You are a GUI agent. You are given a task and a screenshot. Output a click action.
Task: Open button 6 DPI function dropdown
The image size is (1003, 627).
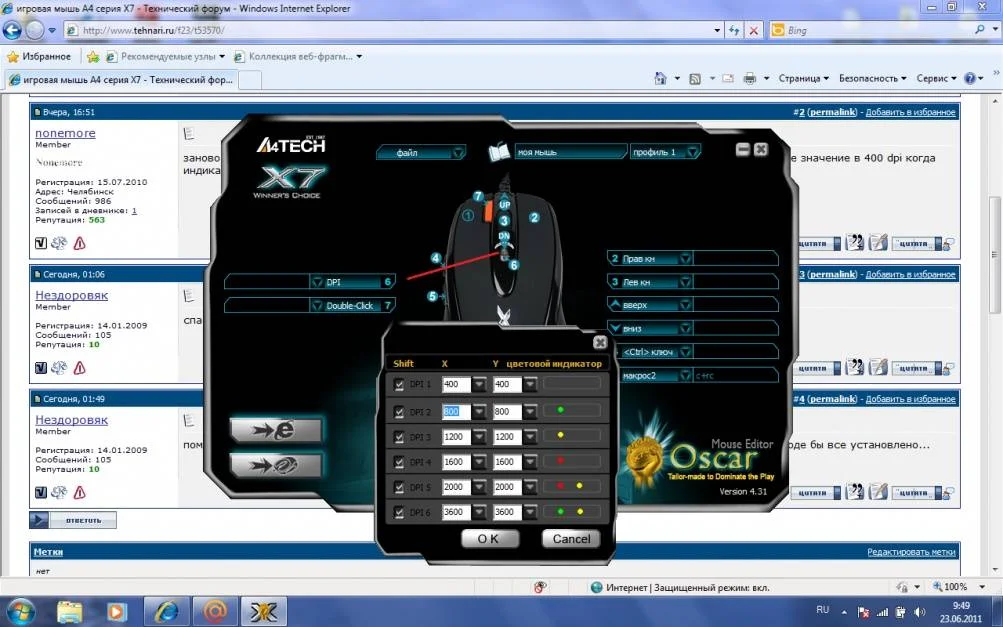[317, 282]
